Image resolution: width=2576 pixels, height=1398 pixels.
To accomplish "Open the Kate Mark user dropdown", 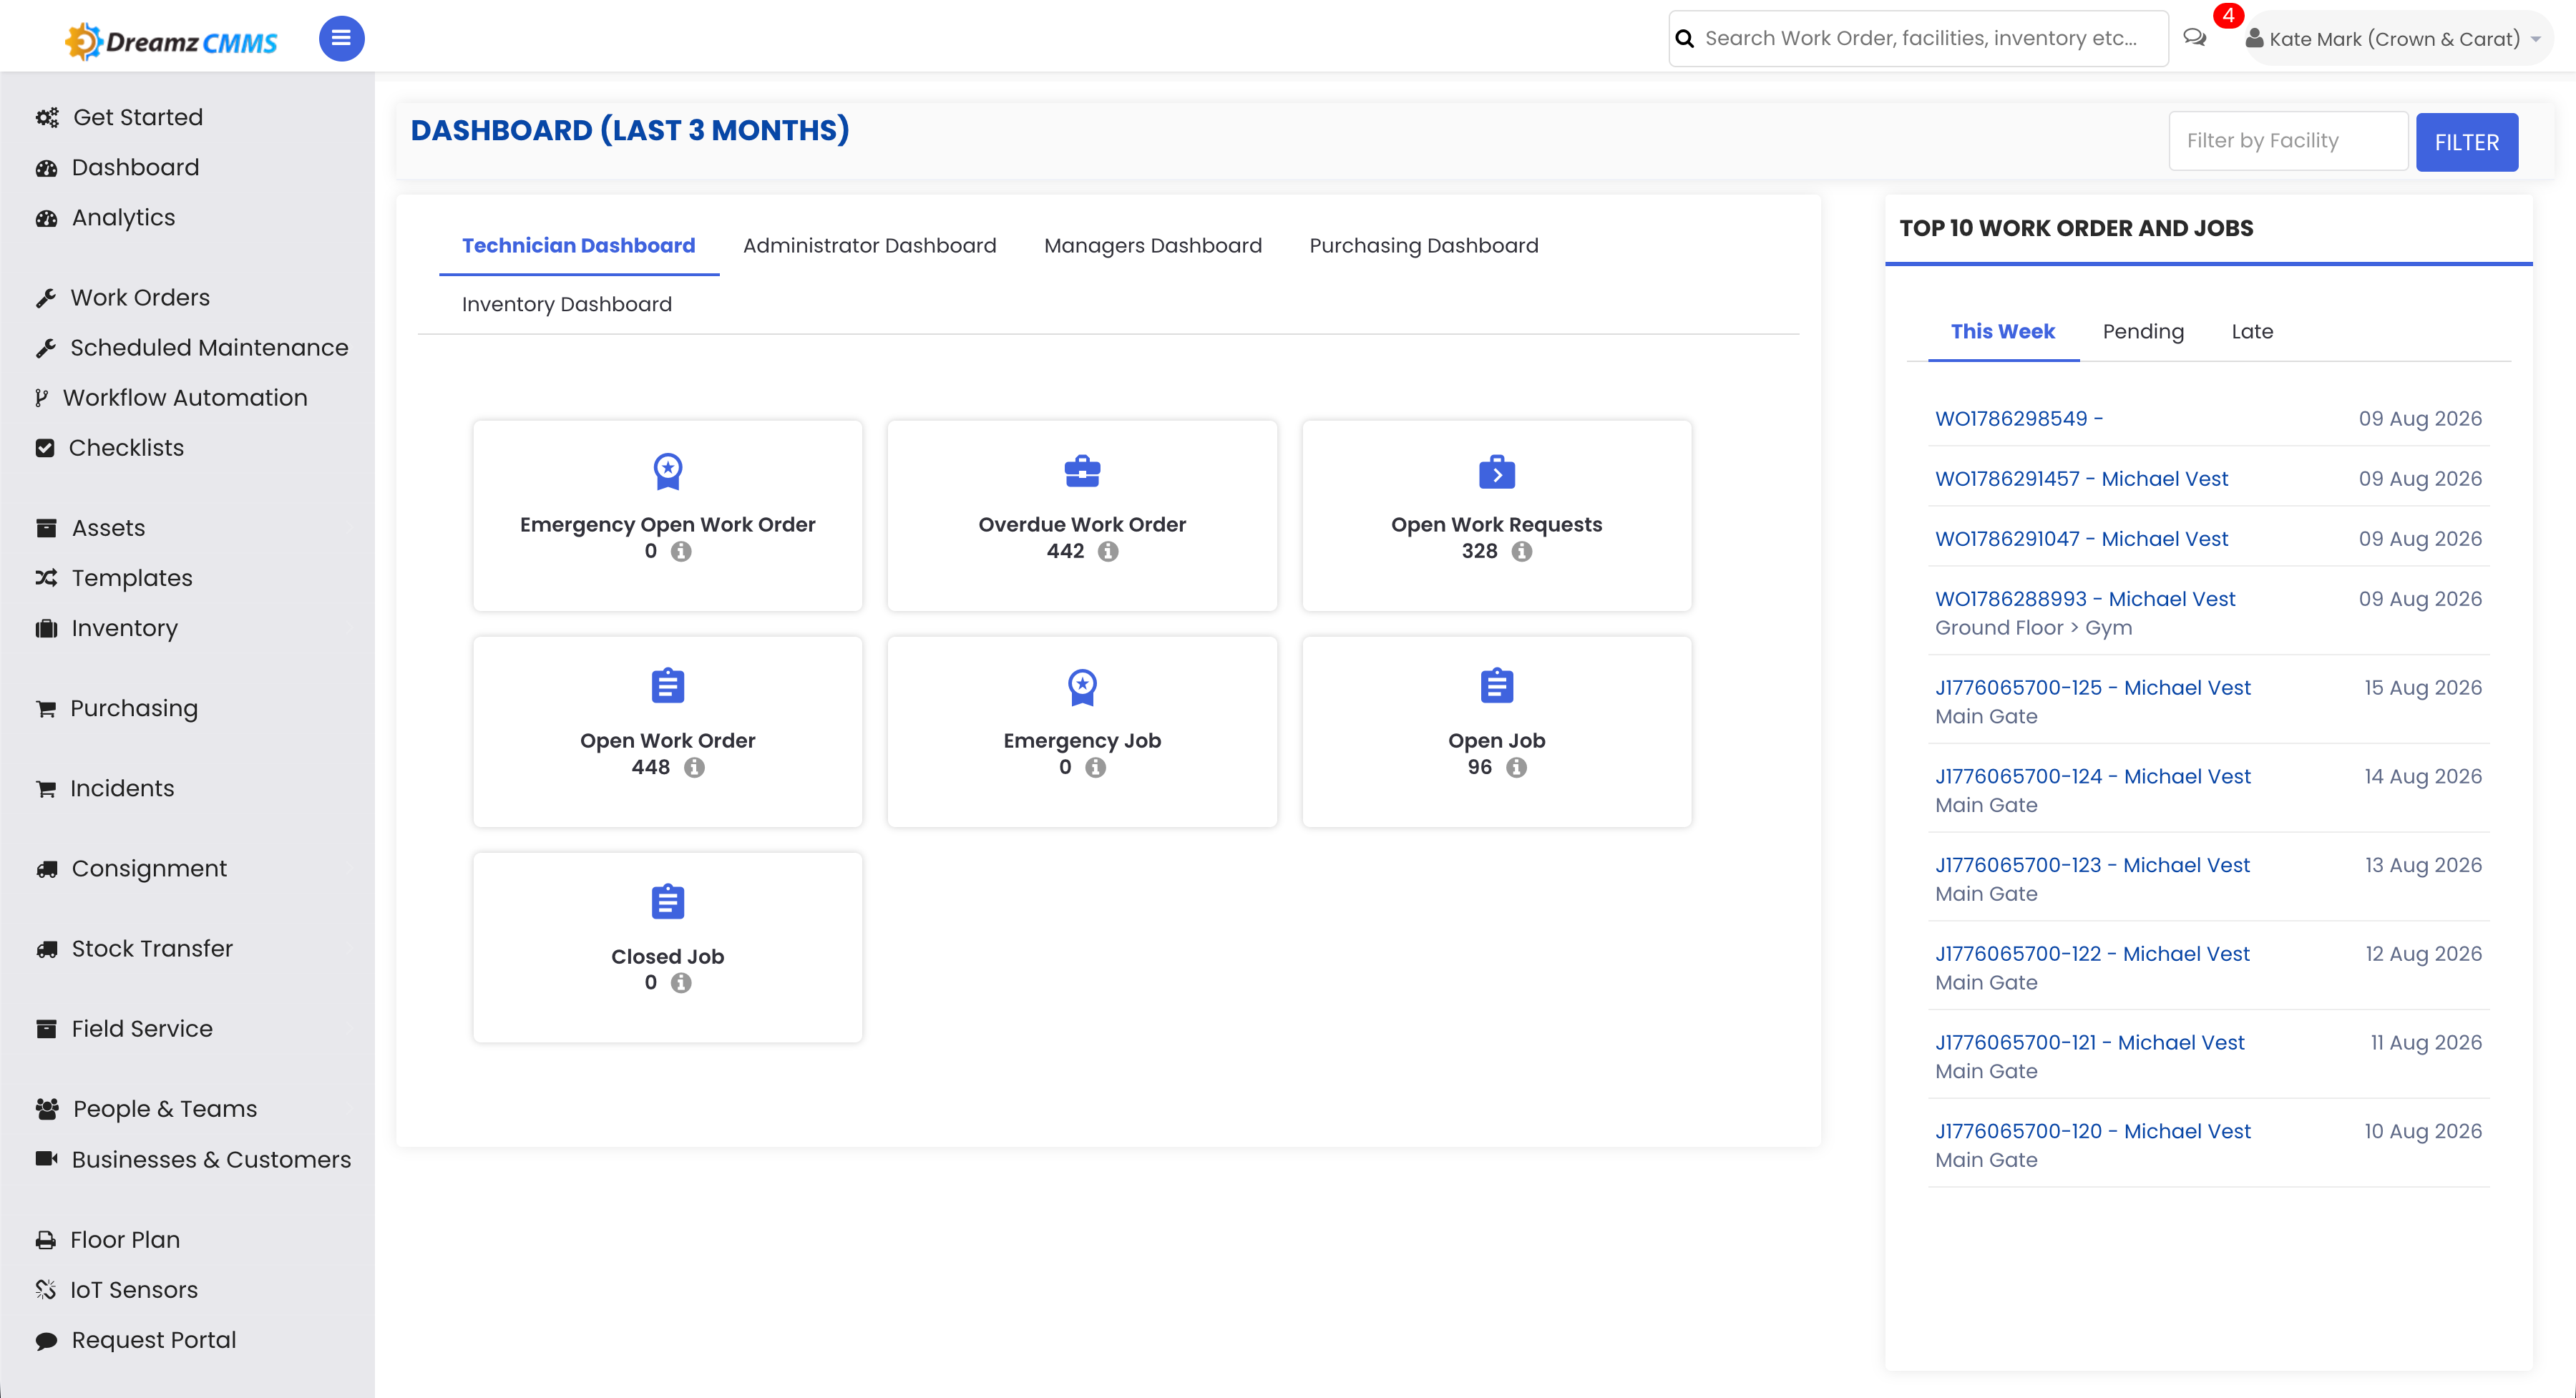I will point(2396,39).
